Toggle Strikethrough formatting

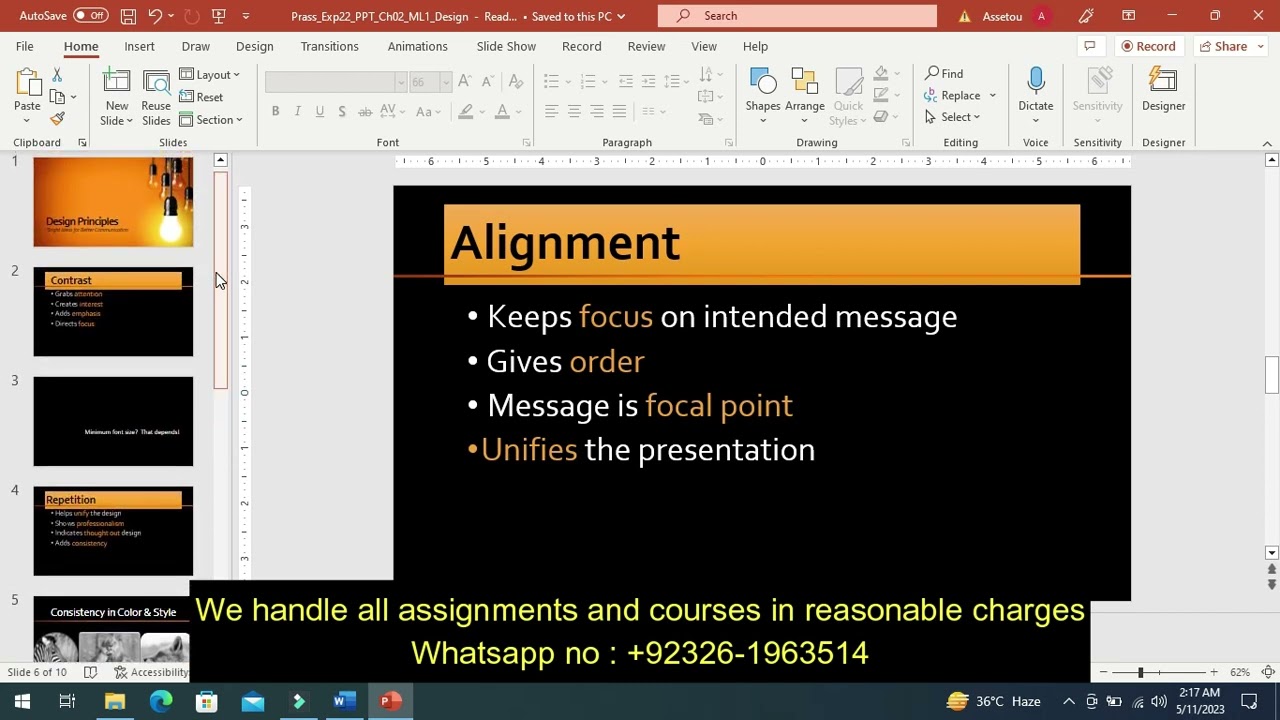[x=364, y=111]
